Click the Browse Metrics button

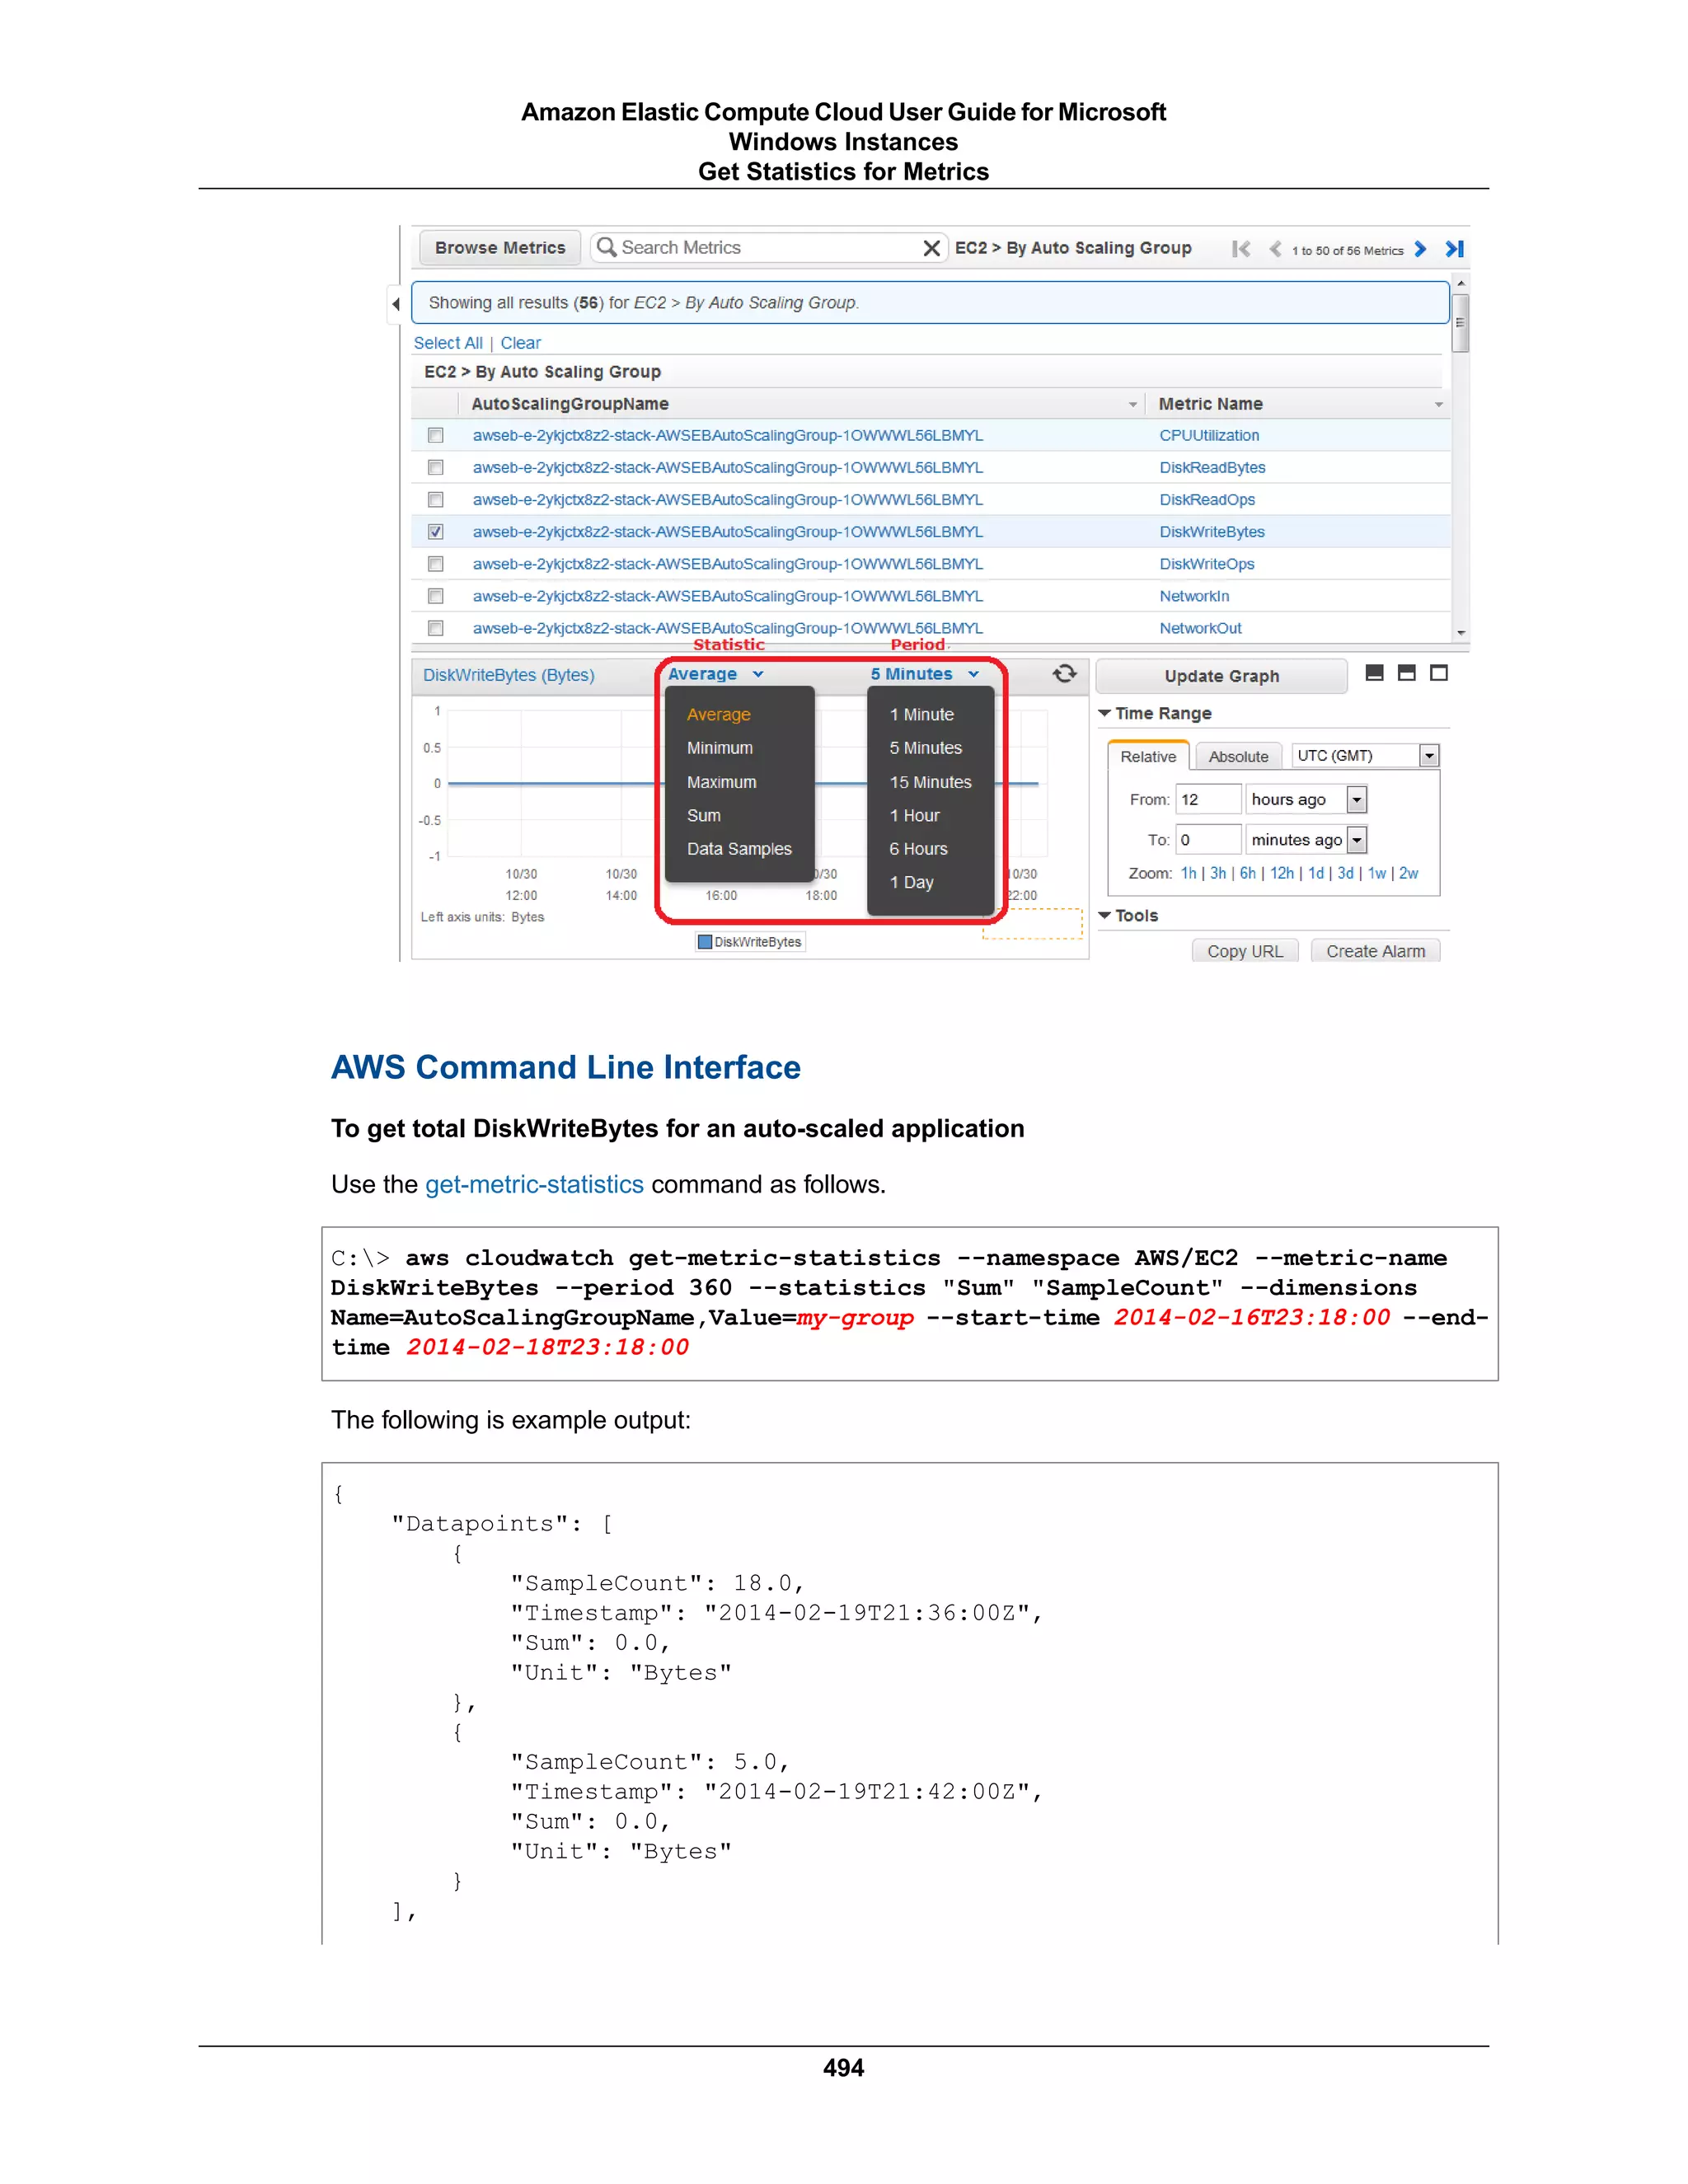pyautogui.click(x=500, y=248)
